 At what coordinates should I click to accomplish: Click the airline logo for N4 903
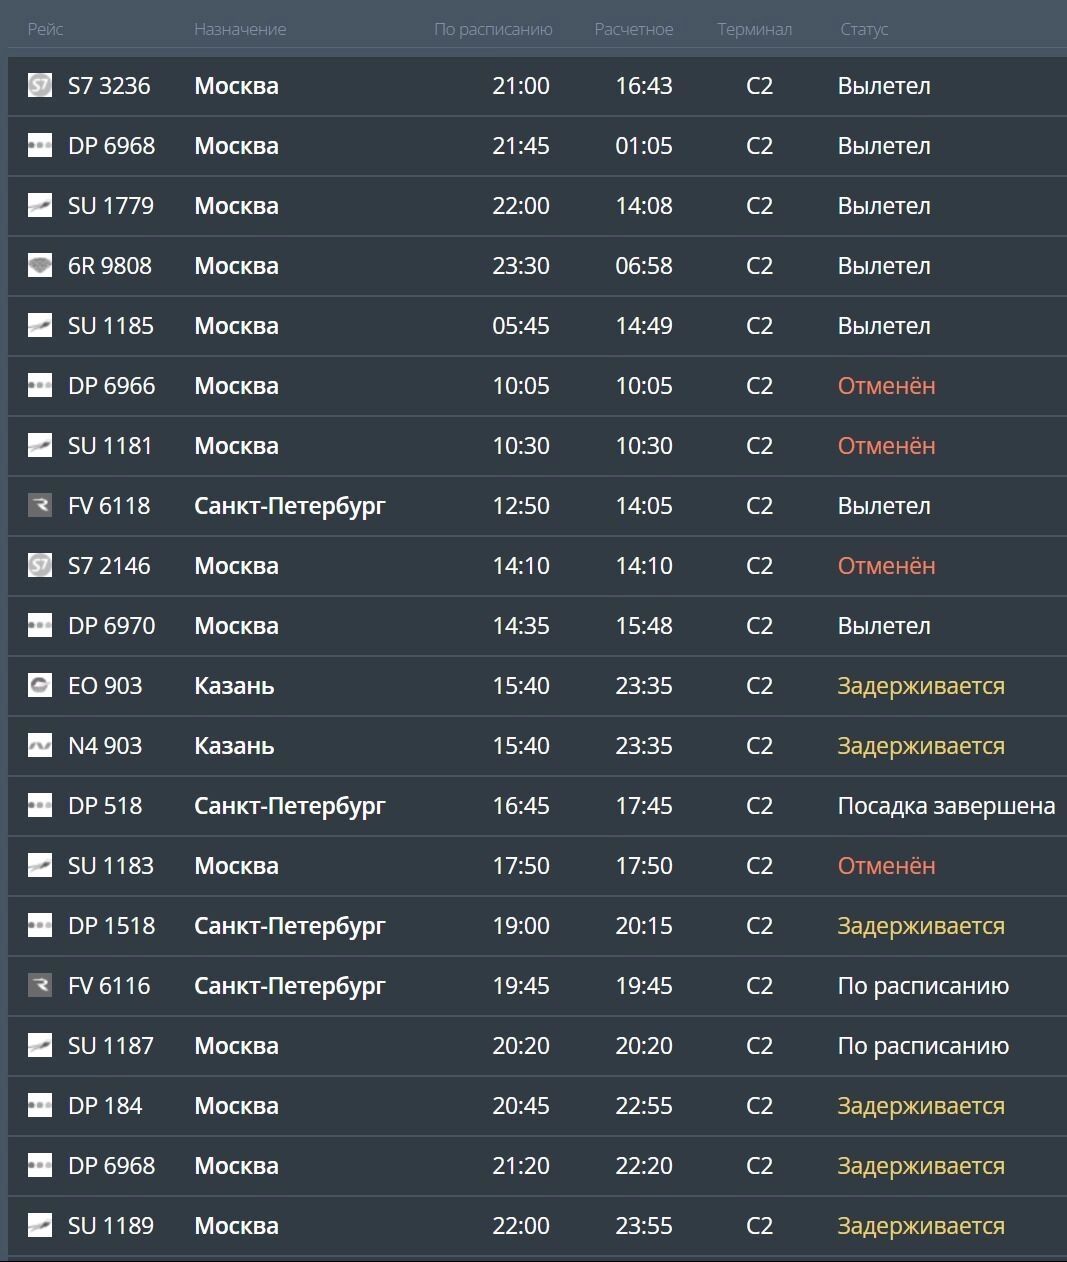[39, 746]
